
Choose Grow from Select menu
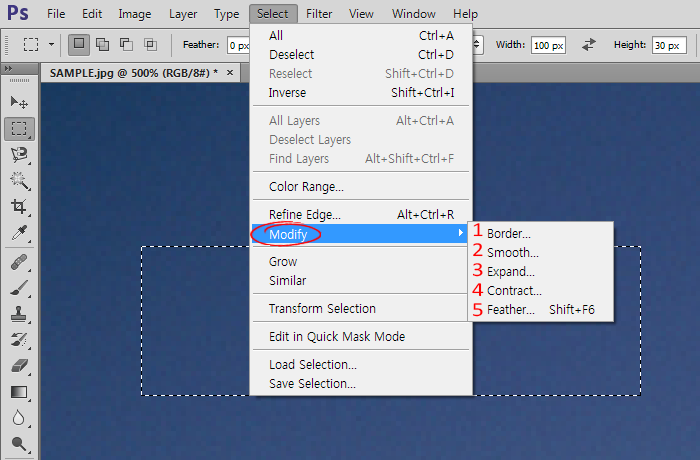point(361,261)
